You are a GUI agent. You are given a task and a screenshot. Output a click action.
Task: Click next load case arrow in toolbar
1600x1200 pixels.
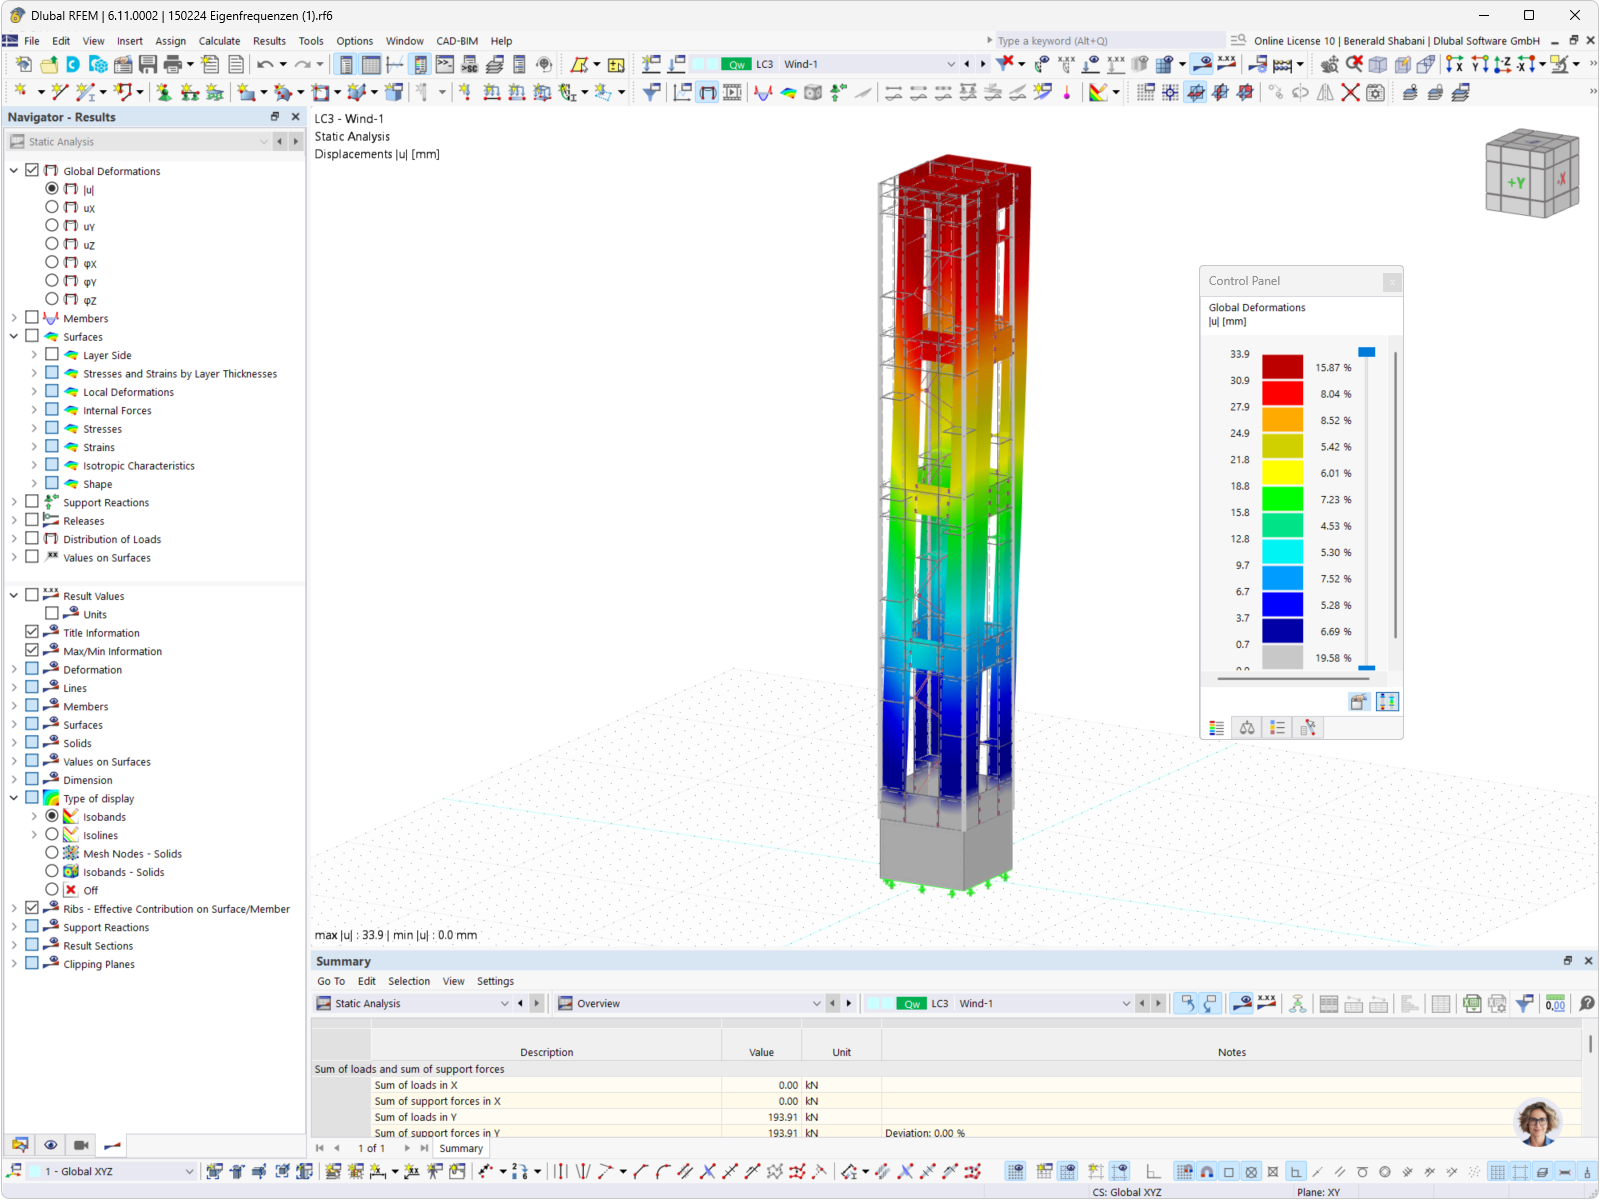click(983, 64)
